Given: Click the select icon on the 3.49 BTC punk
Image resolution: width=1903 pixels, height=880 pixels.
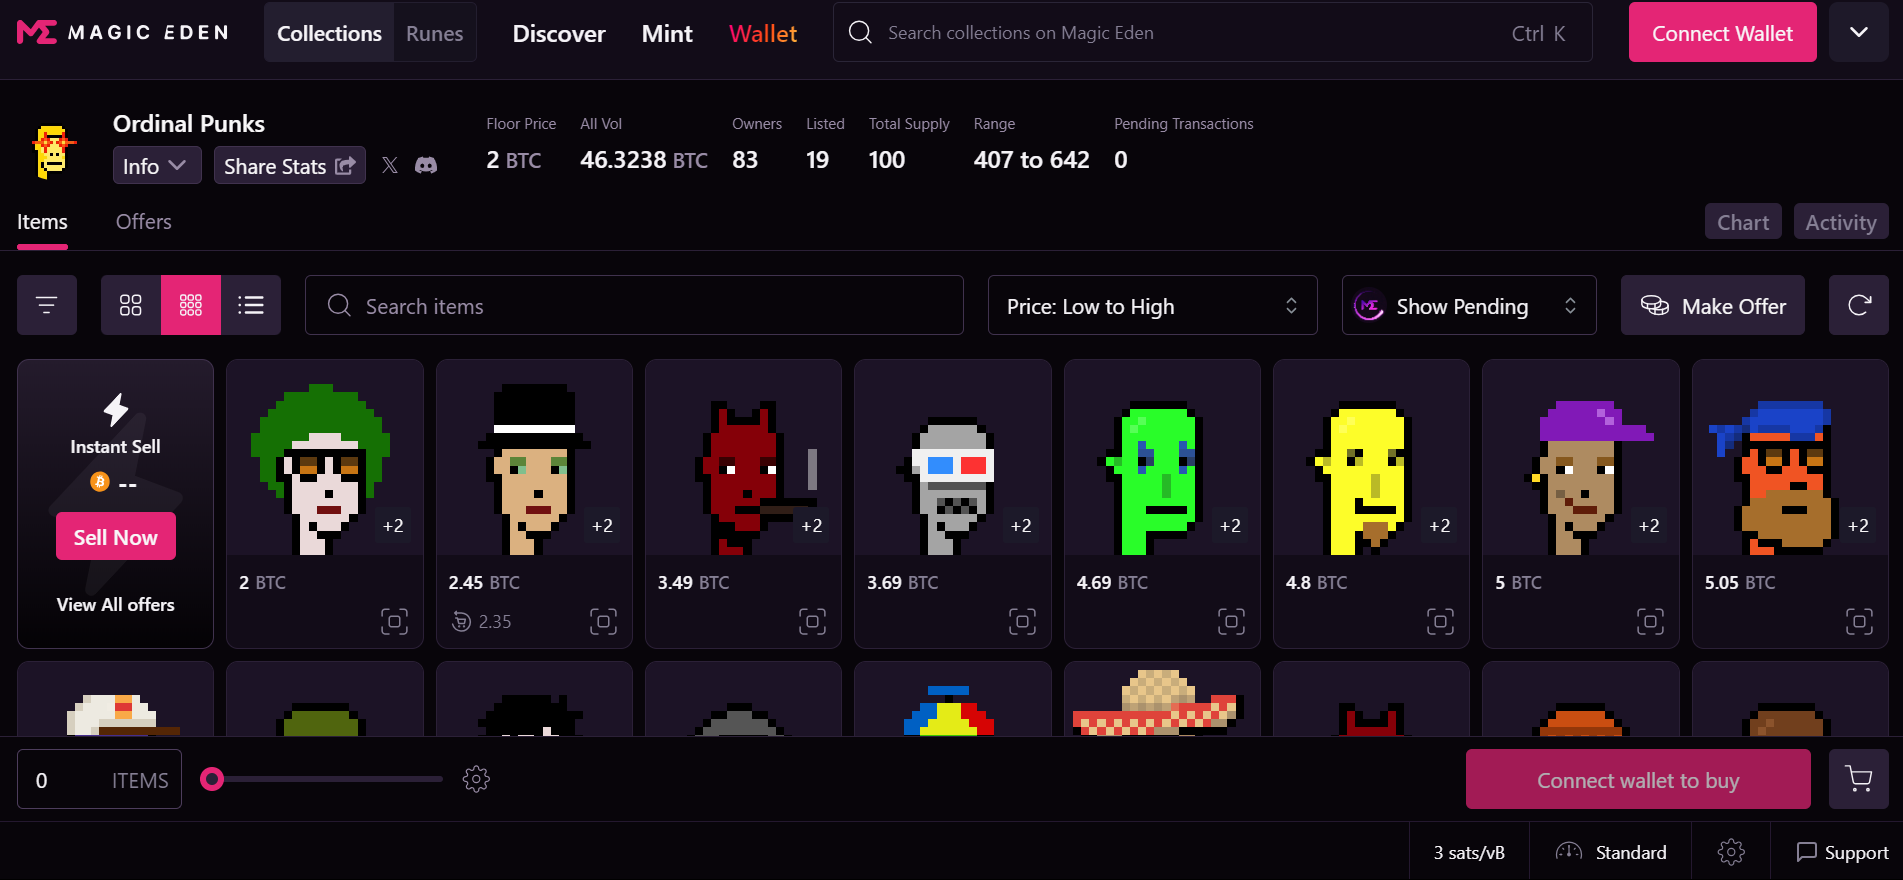Looking at the screenshot, I should click(812, 622).
